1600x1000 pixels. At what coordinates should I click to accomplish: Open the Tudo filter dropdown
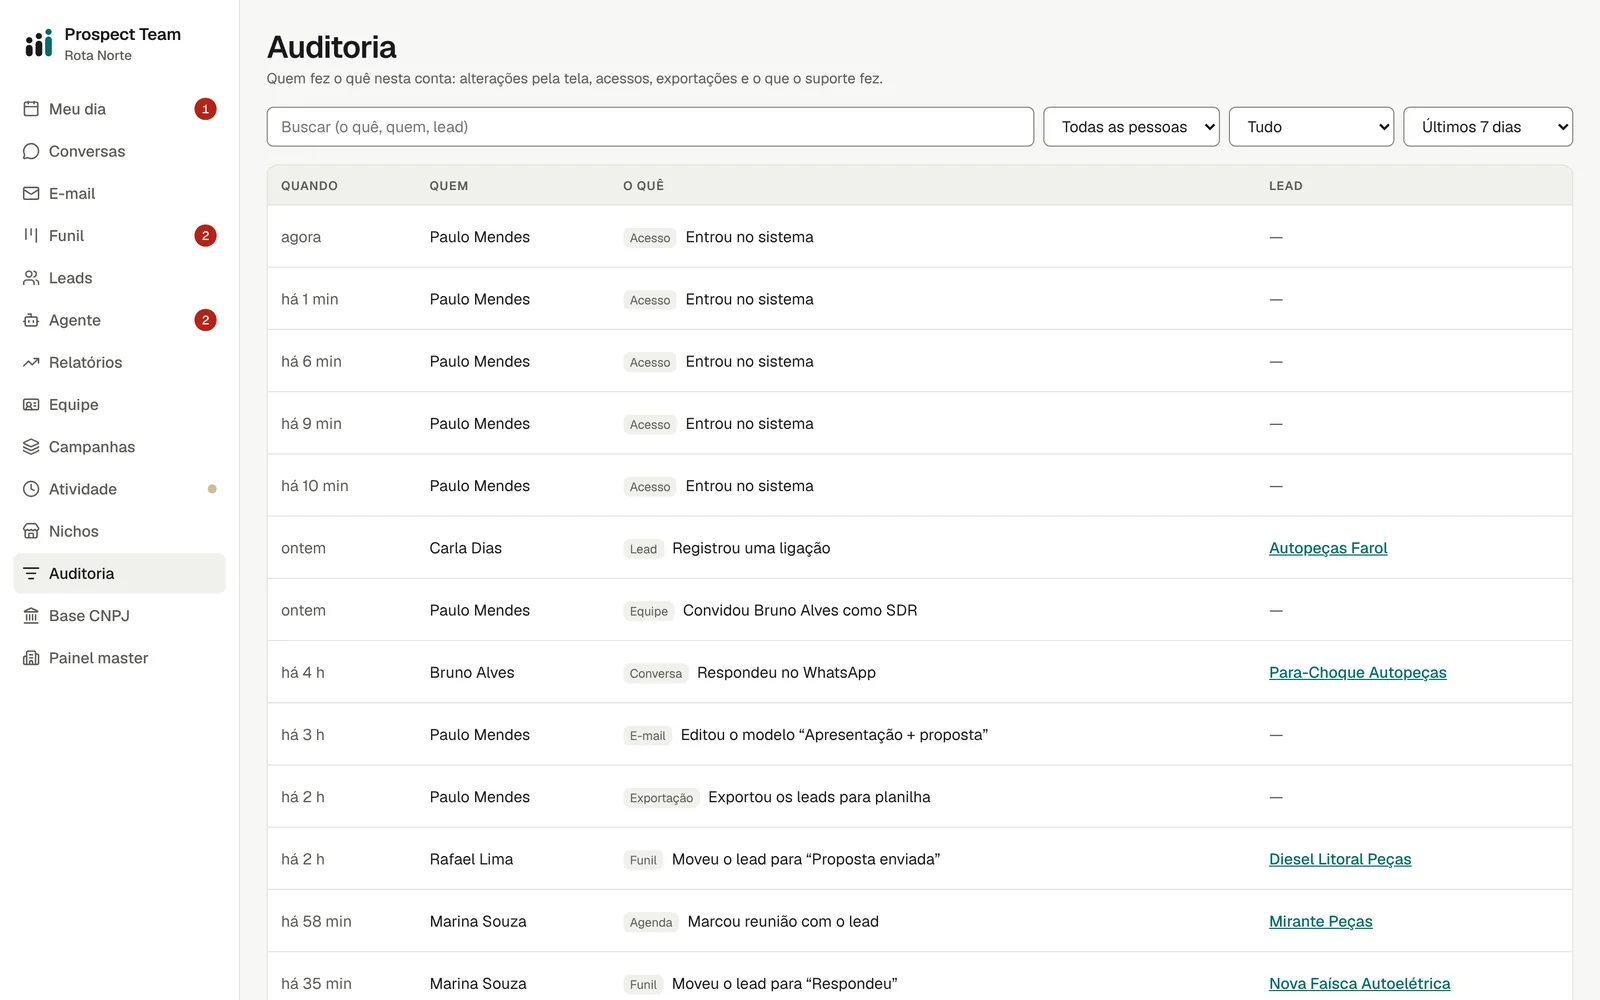point(1311,127)
